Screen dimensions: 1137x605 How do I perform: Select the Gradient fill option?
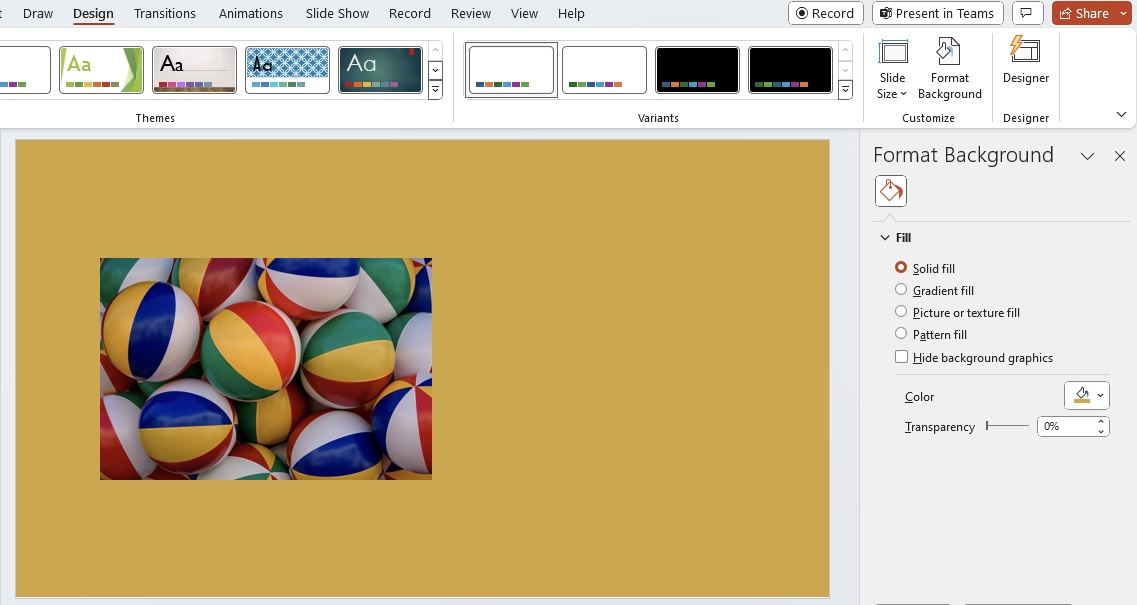(x=901, y=289)
